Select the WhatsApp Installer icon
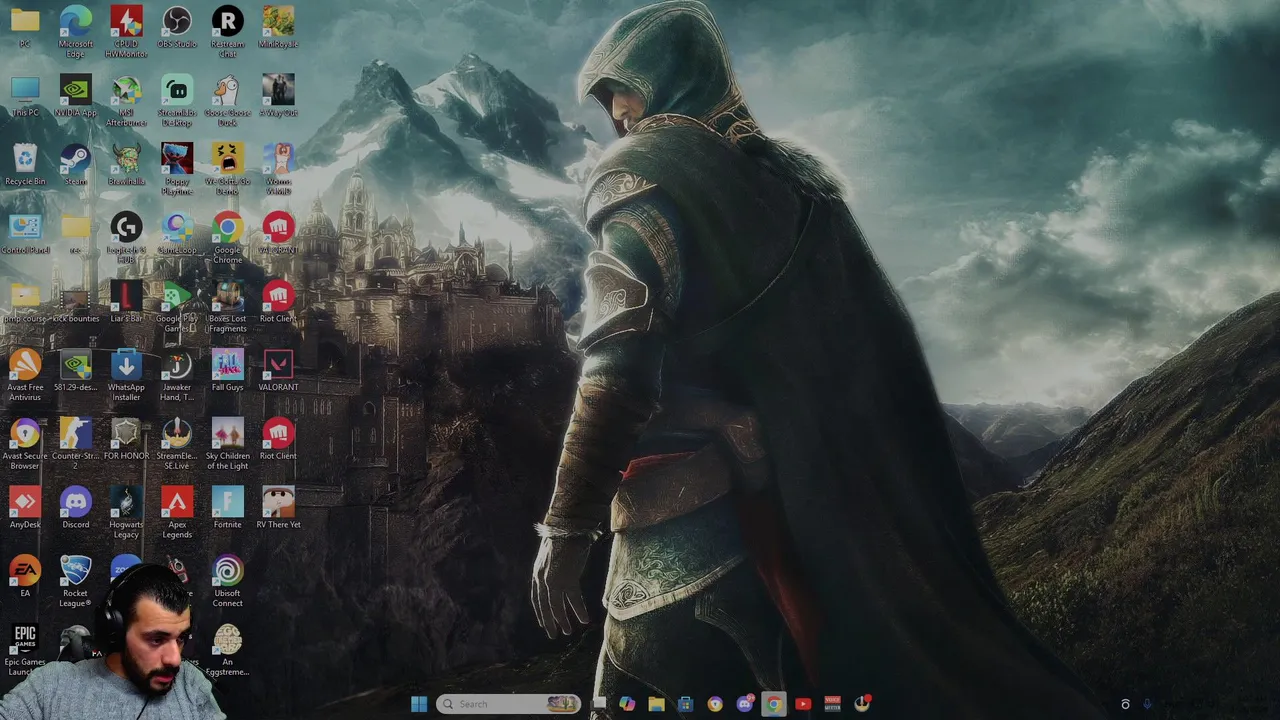Viewport: 1280px width, 720px height. (x=126, y=375)
